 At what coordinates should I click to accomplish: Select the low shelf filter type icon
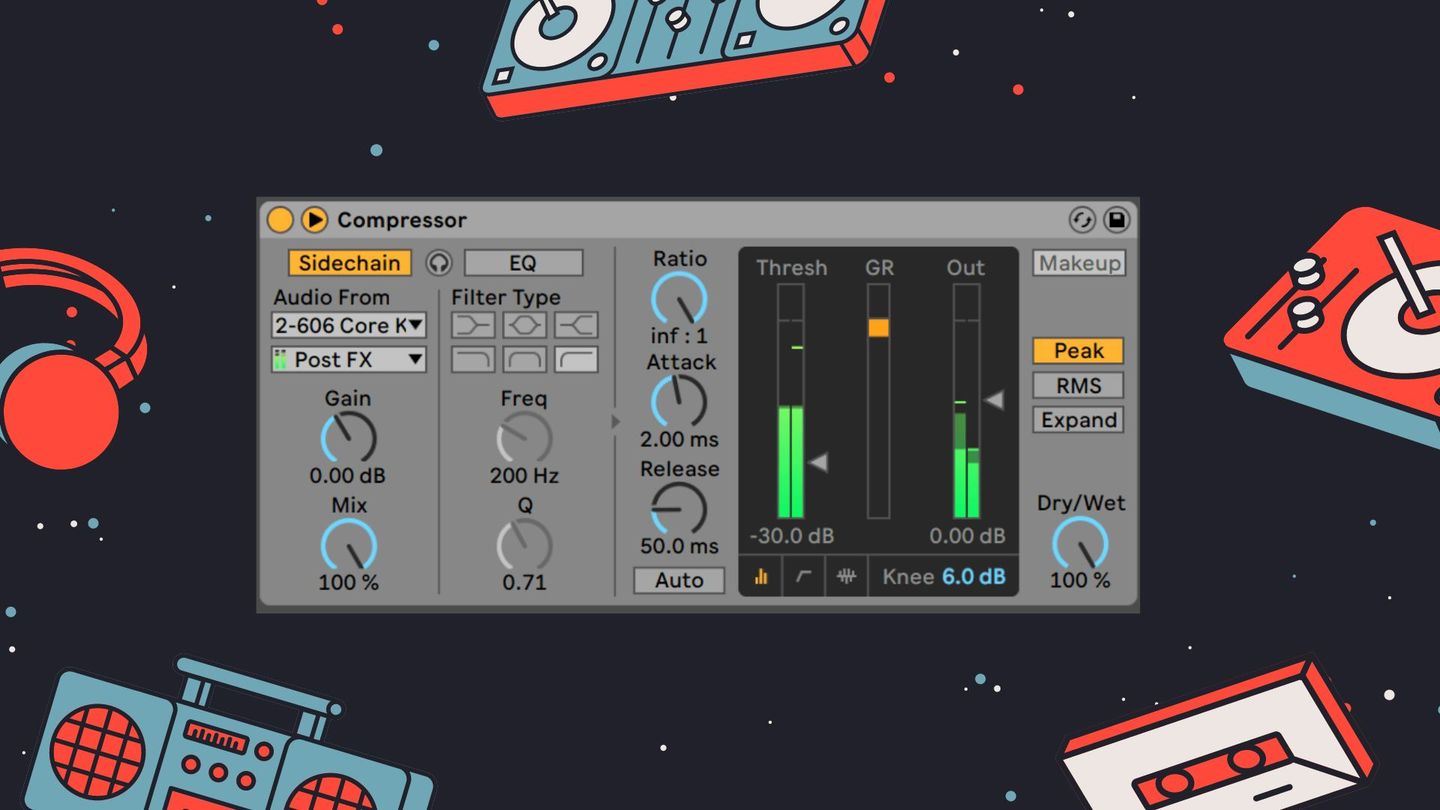click(x=472, y=324)
